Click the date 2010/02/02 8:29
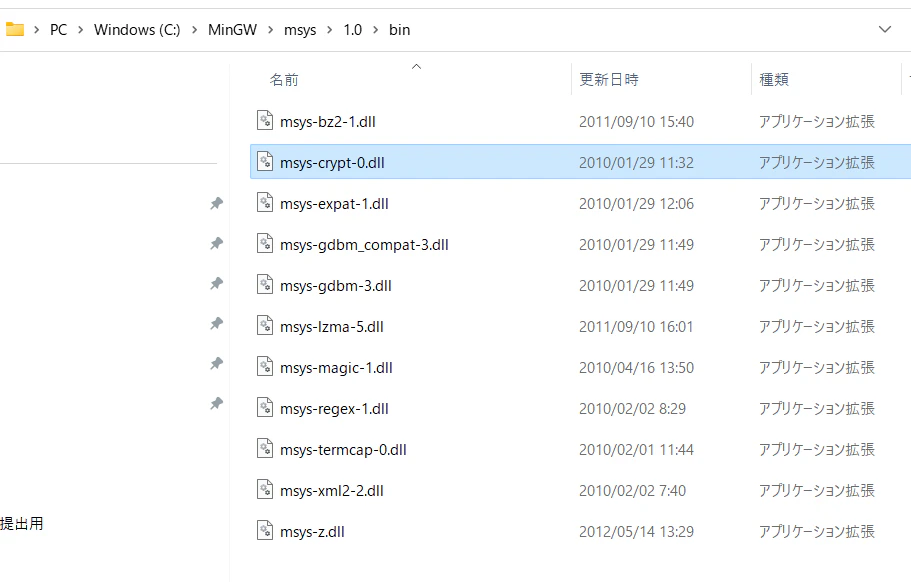 click(x=632, y=409)
